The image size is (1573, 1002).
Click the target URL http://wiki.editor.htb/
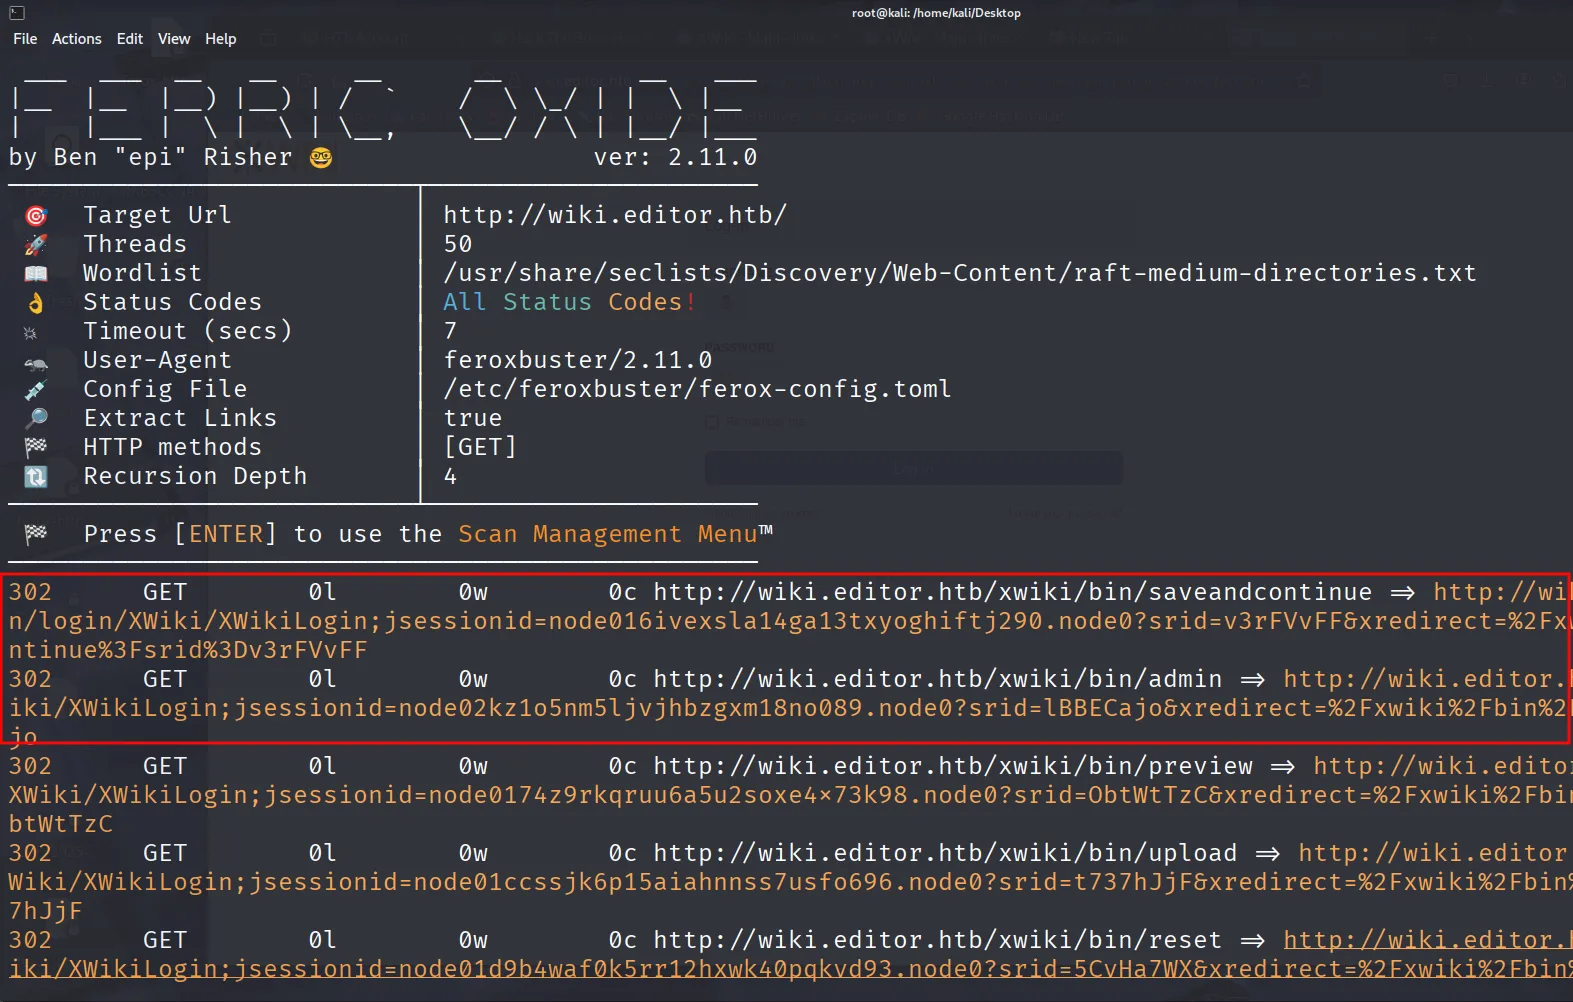tap(615, 215)
